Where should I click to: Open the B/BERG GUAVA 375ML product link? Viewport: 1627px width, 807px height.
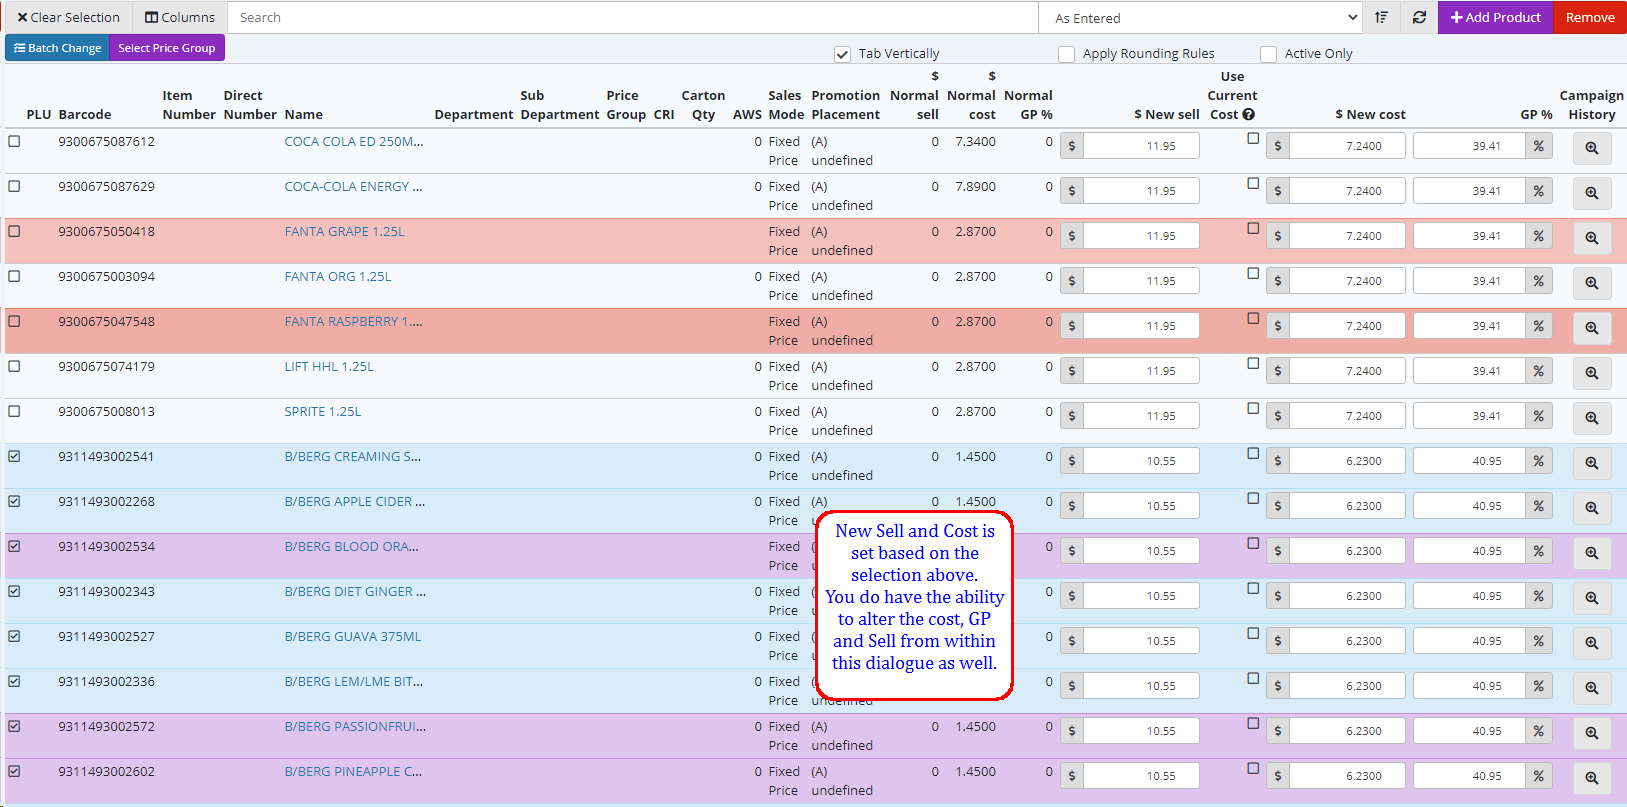[353, 636]
